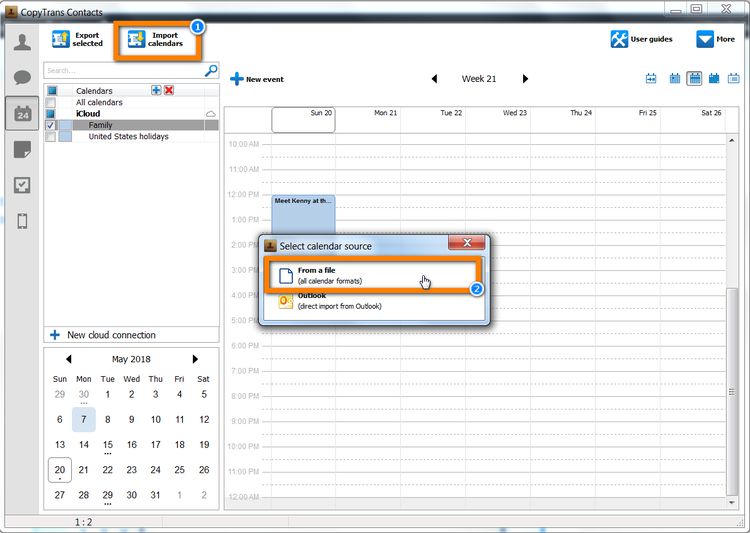750x533 pixels.
Task: Switch to second calendar view icon
Action: click(x=675, y=78)
